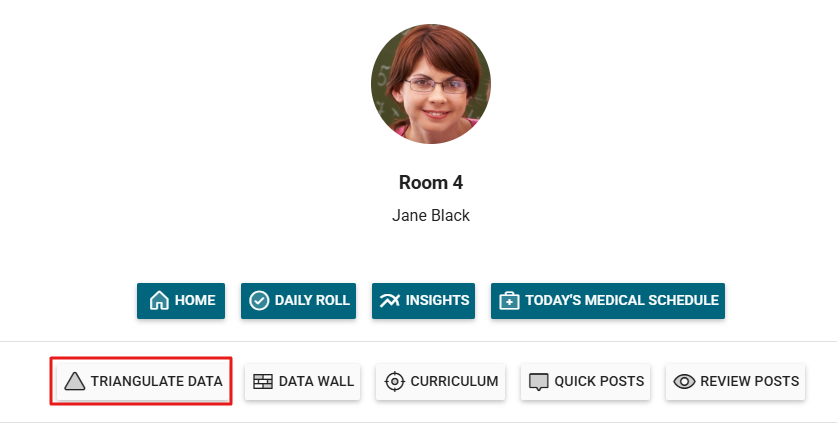This screenshot has height=425, width=837.
Task: Click the triangle icon for Triangulate Data
Action: tap(75, 381)
